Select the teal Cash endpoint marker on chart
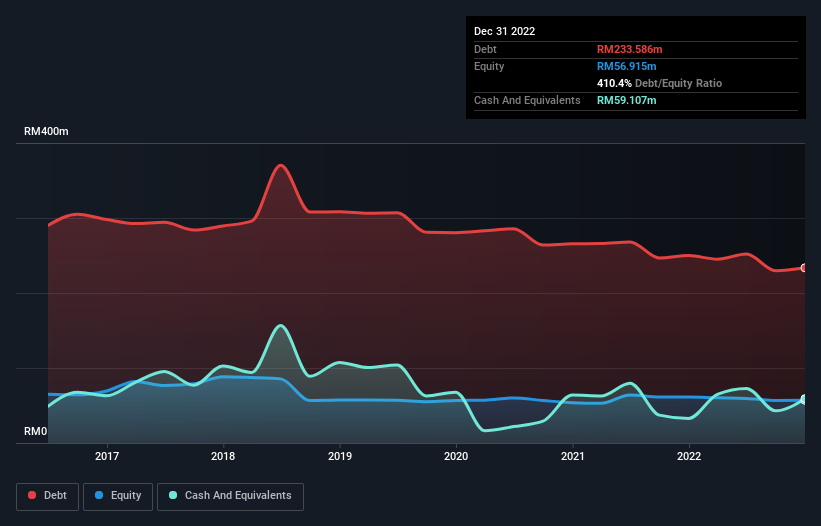This screenshot has width=821, height=526. (804, 399)
